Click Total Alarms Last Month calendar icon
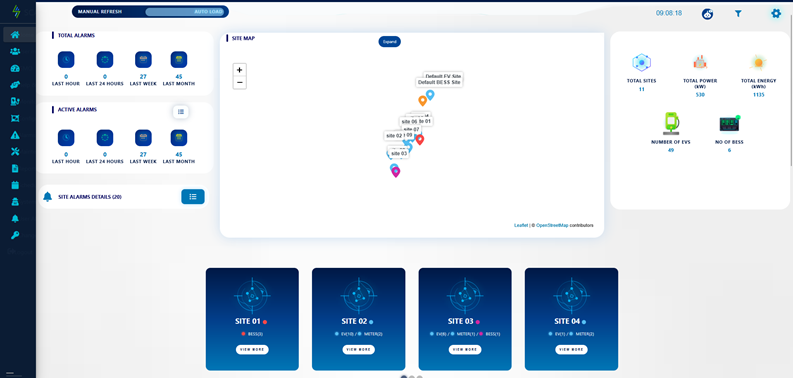Viewport: 793px width, 378px height. (179, 60)
